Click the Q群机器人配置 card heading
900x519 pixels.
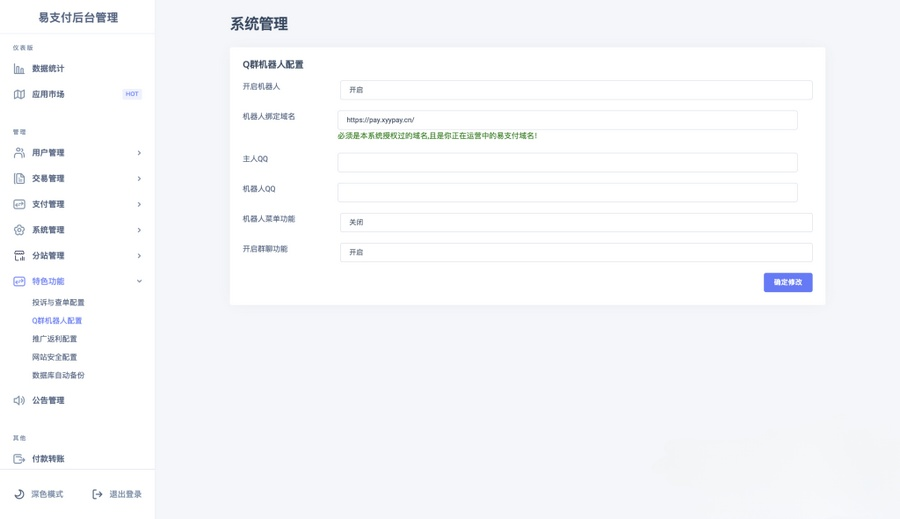tap(273, 65)
